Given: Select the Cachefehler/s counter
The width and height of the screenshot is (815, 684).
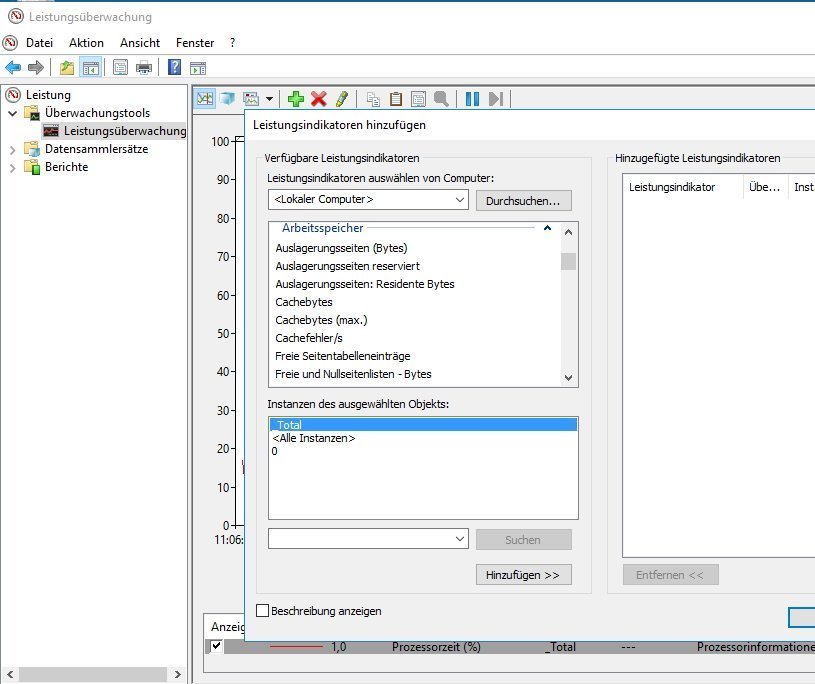Looking at the screenshot, I should 309,338.
